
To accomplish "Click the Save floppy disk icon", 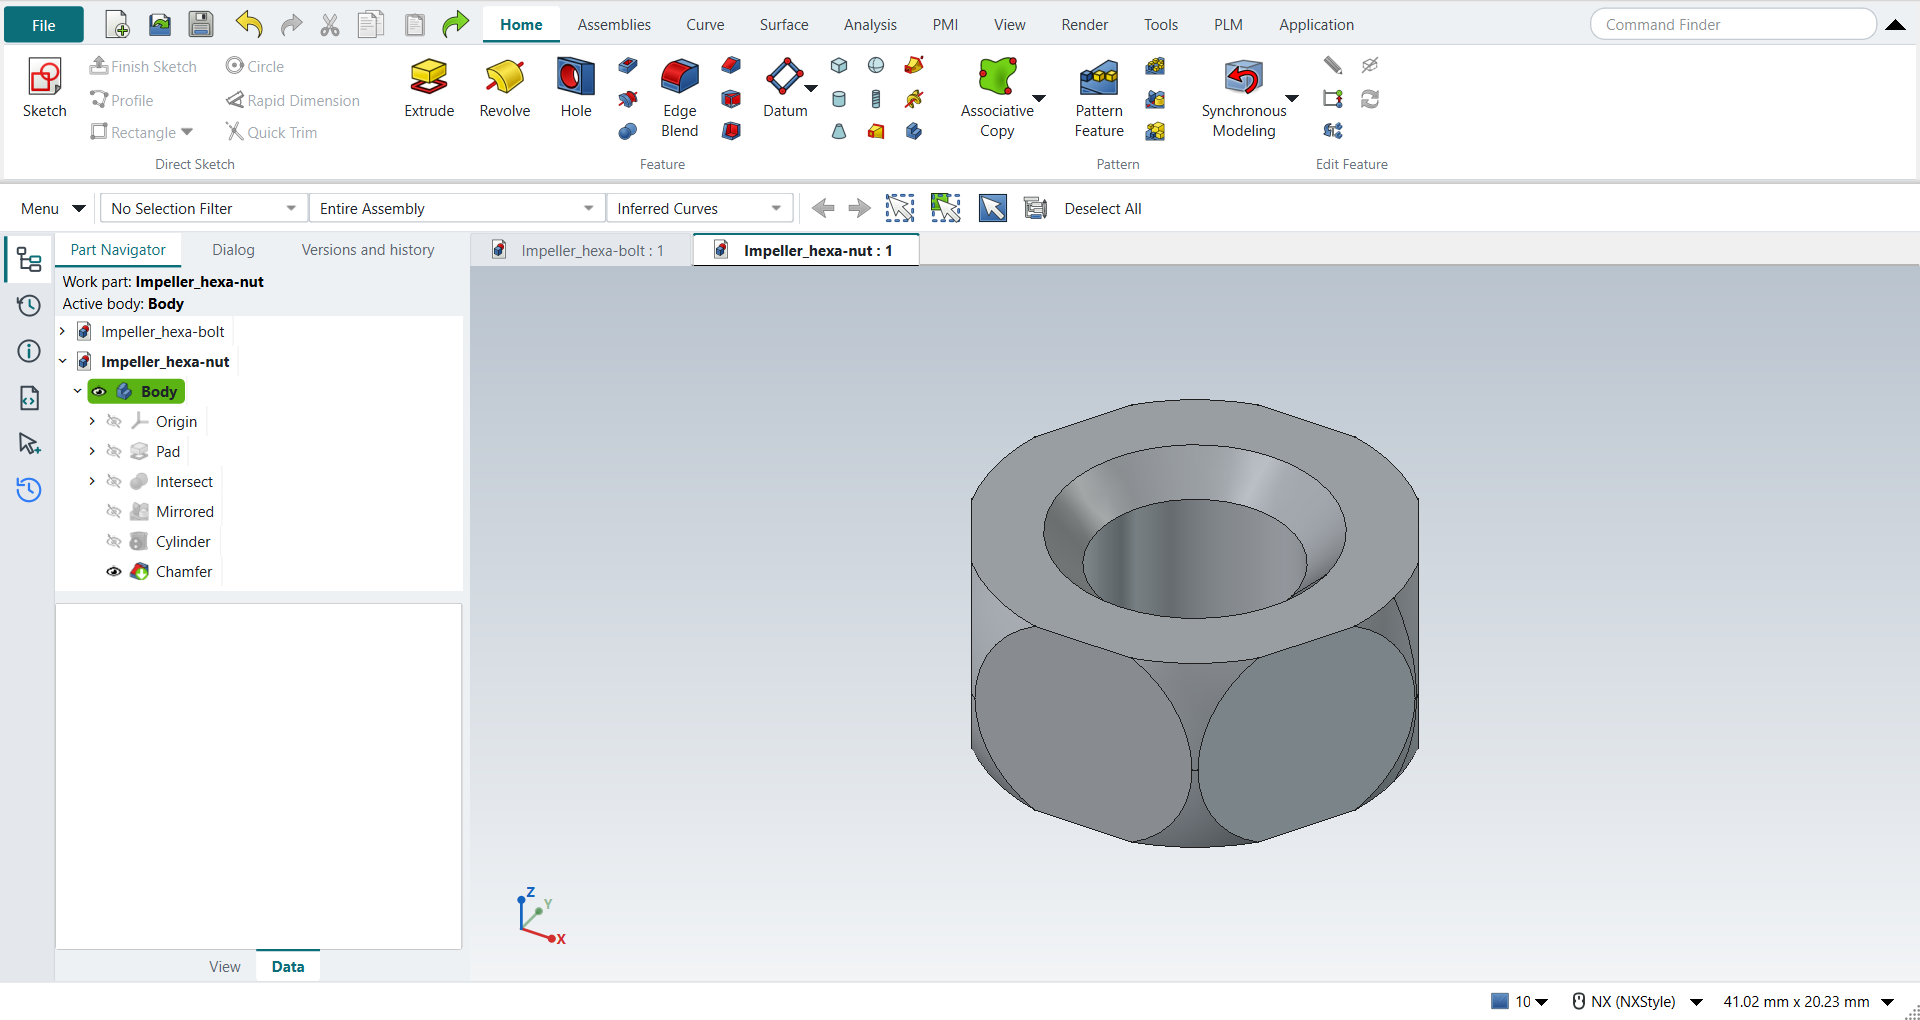I will (x=201, y=24).
